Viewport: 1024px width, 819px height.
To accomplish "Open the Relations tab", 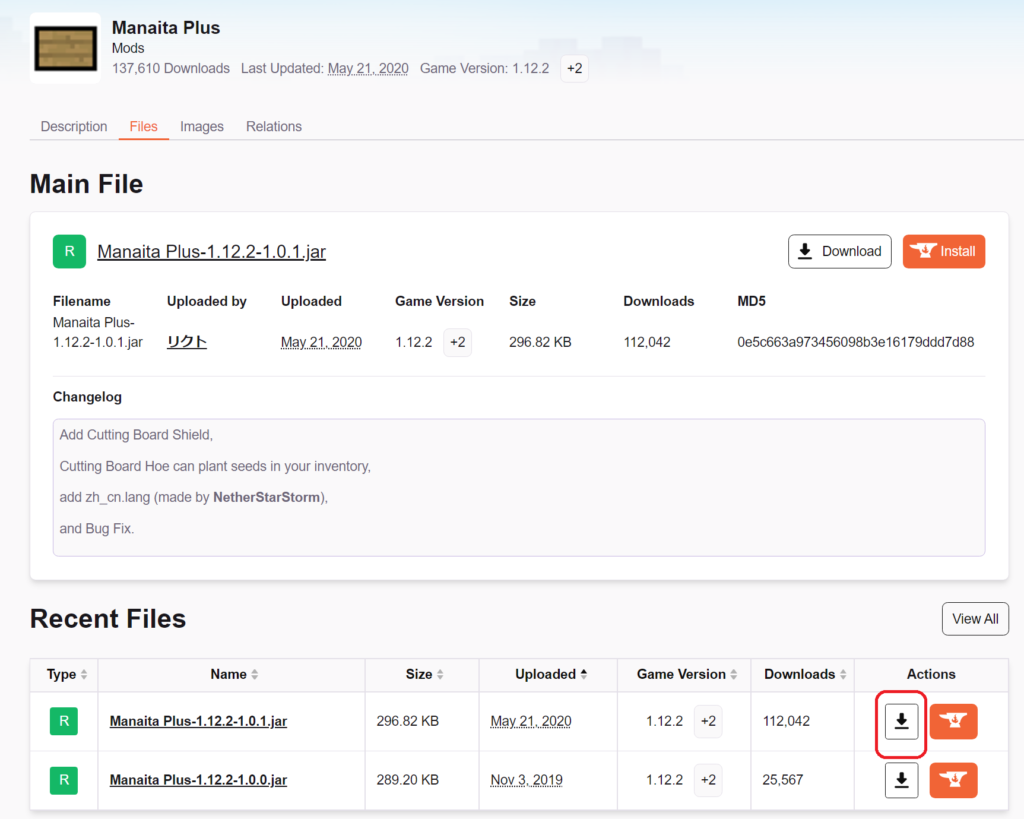I will coord(274,127).
